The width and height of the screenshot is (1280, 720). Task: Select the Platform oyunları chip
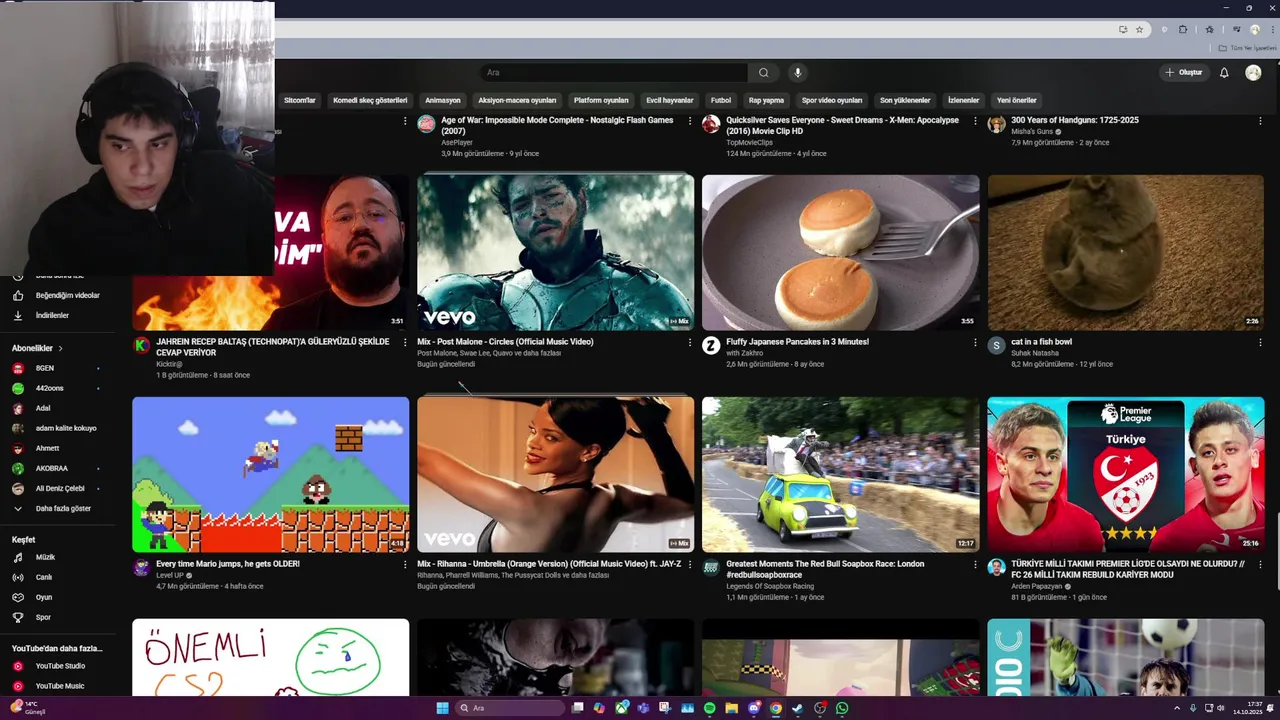point(601,100)
